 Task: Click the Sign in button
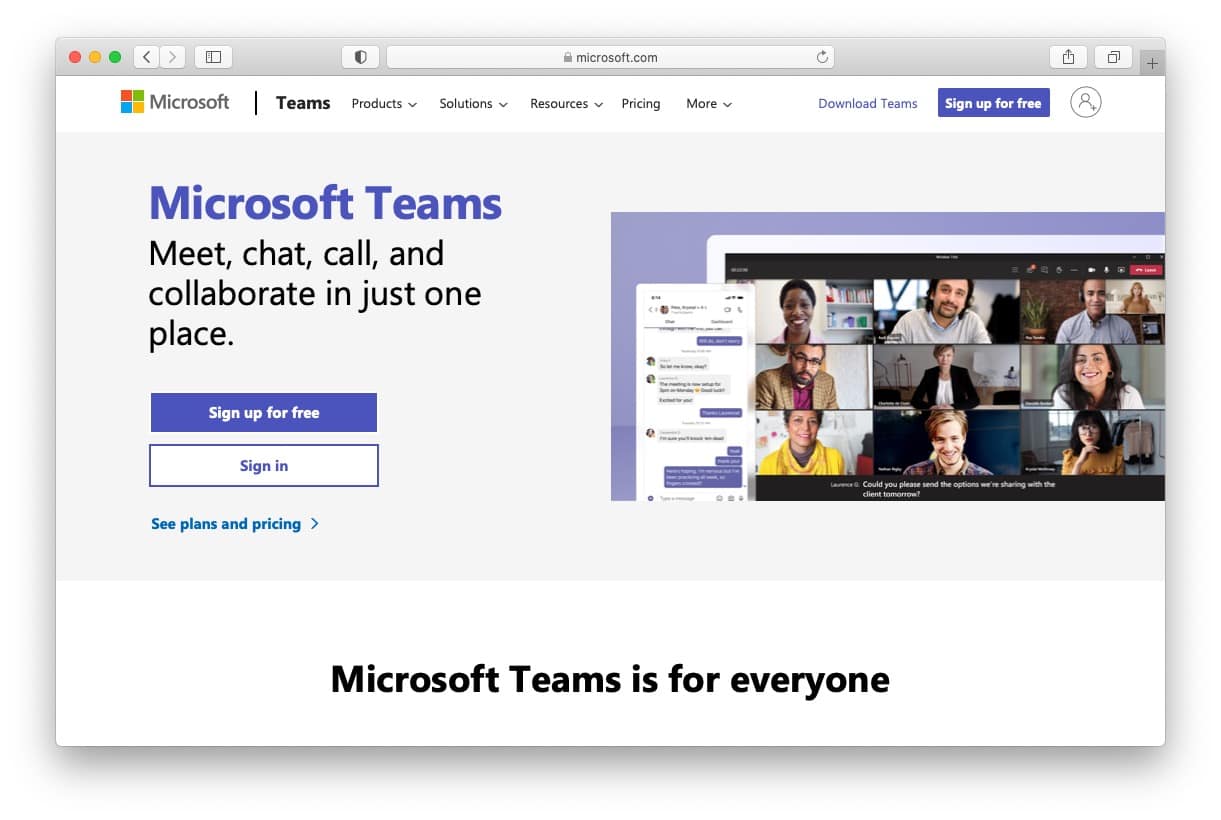pos(263,465)
